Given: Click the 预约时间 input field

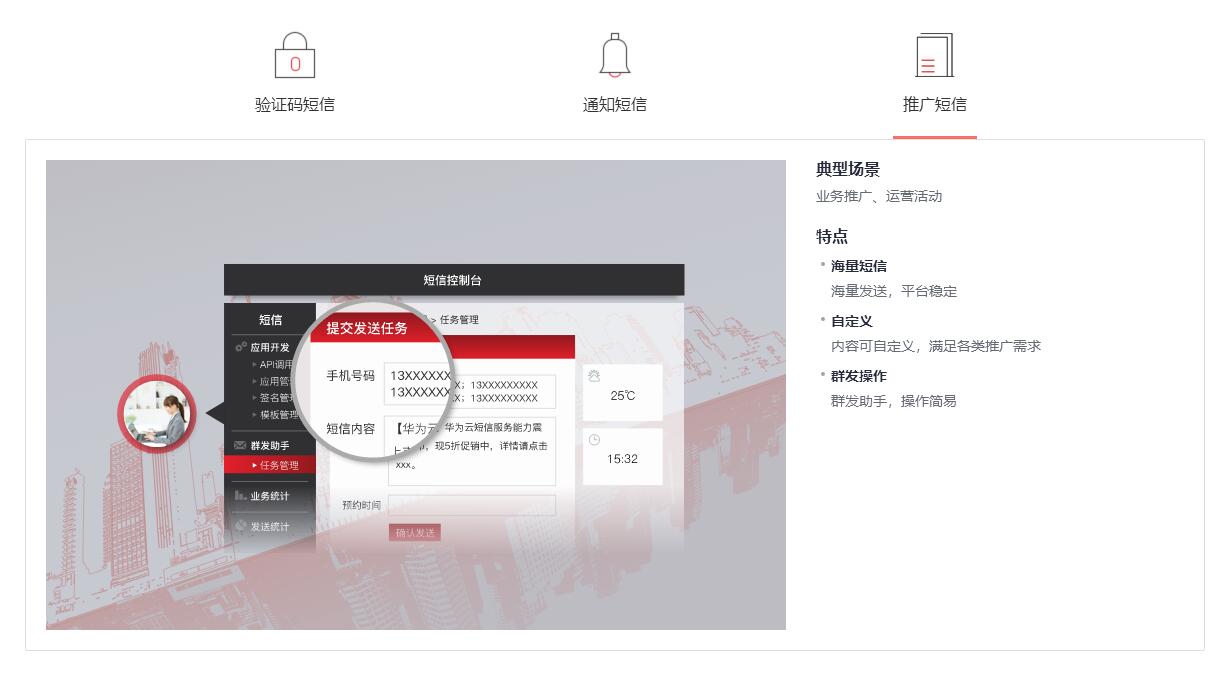Looking at the screenshot, I should (472, 505).
